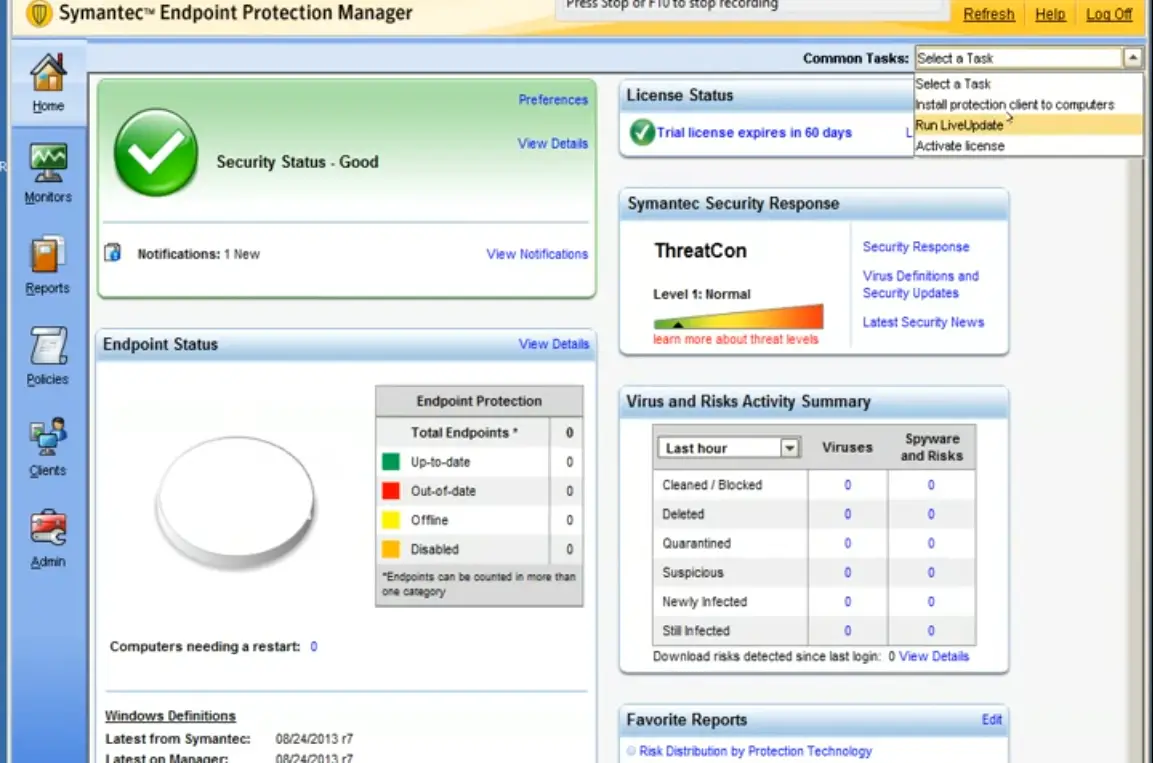
Task: Click the Symantec shield logo
Action: [x=38, y=13]
